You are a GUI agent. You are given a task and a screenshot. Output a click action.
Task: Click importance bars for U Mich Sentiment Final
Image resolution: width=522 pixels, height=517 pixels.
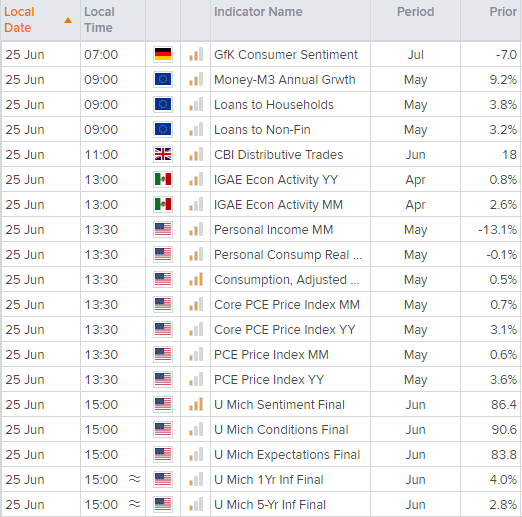click(196, 404)
